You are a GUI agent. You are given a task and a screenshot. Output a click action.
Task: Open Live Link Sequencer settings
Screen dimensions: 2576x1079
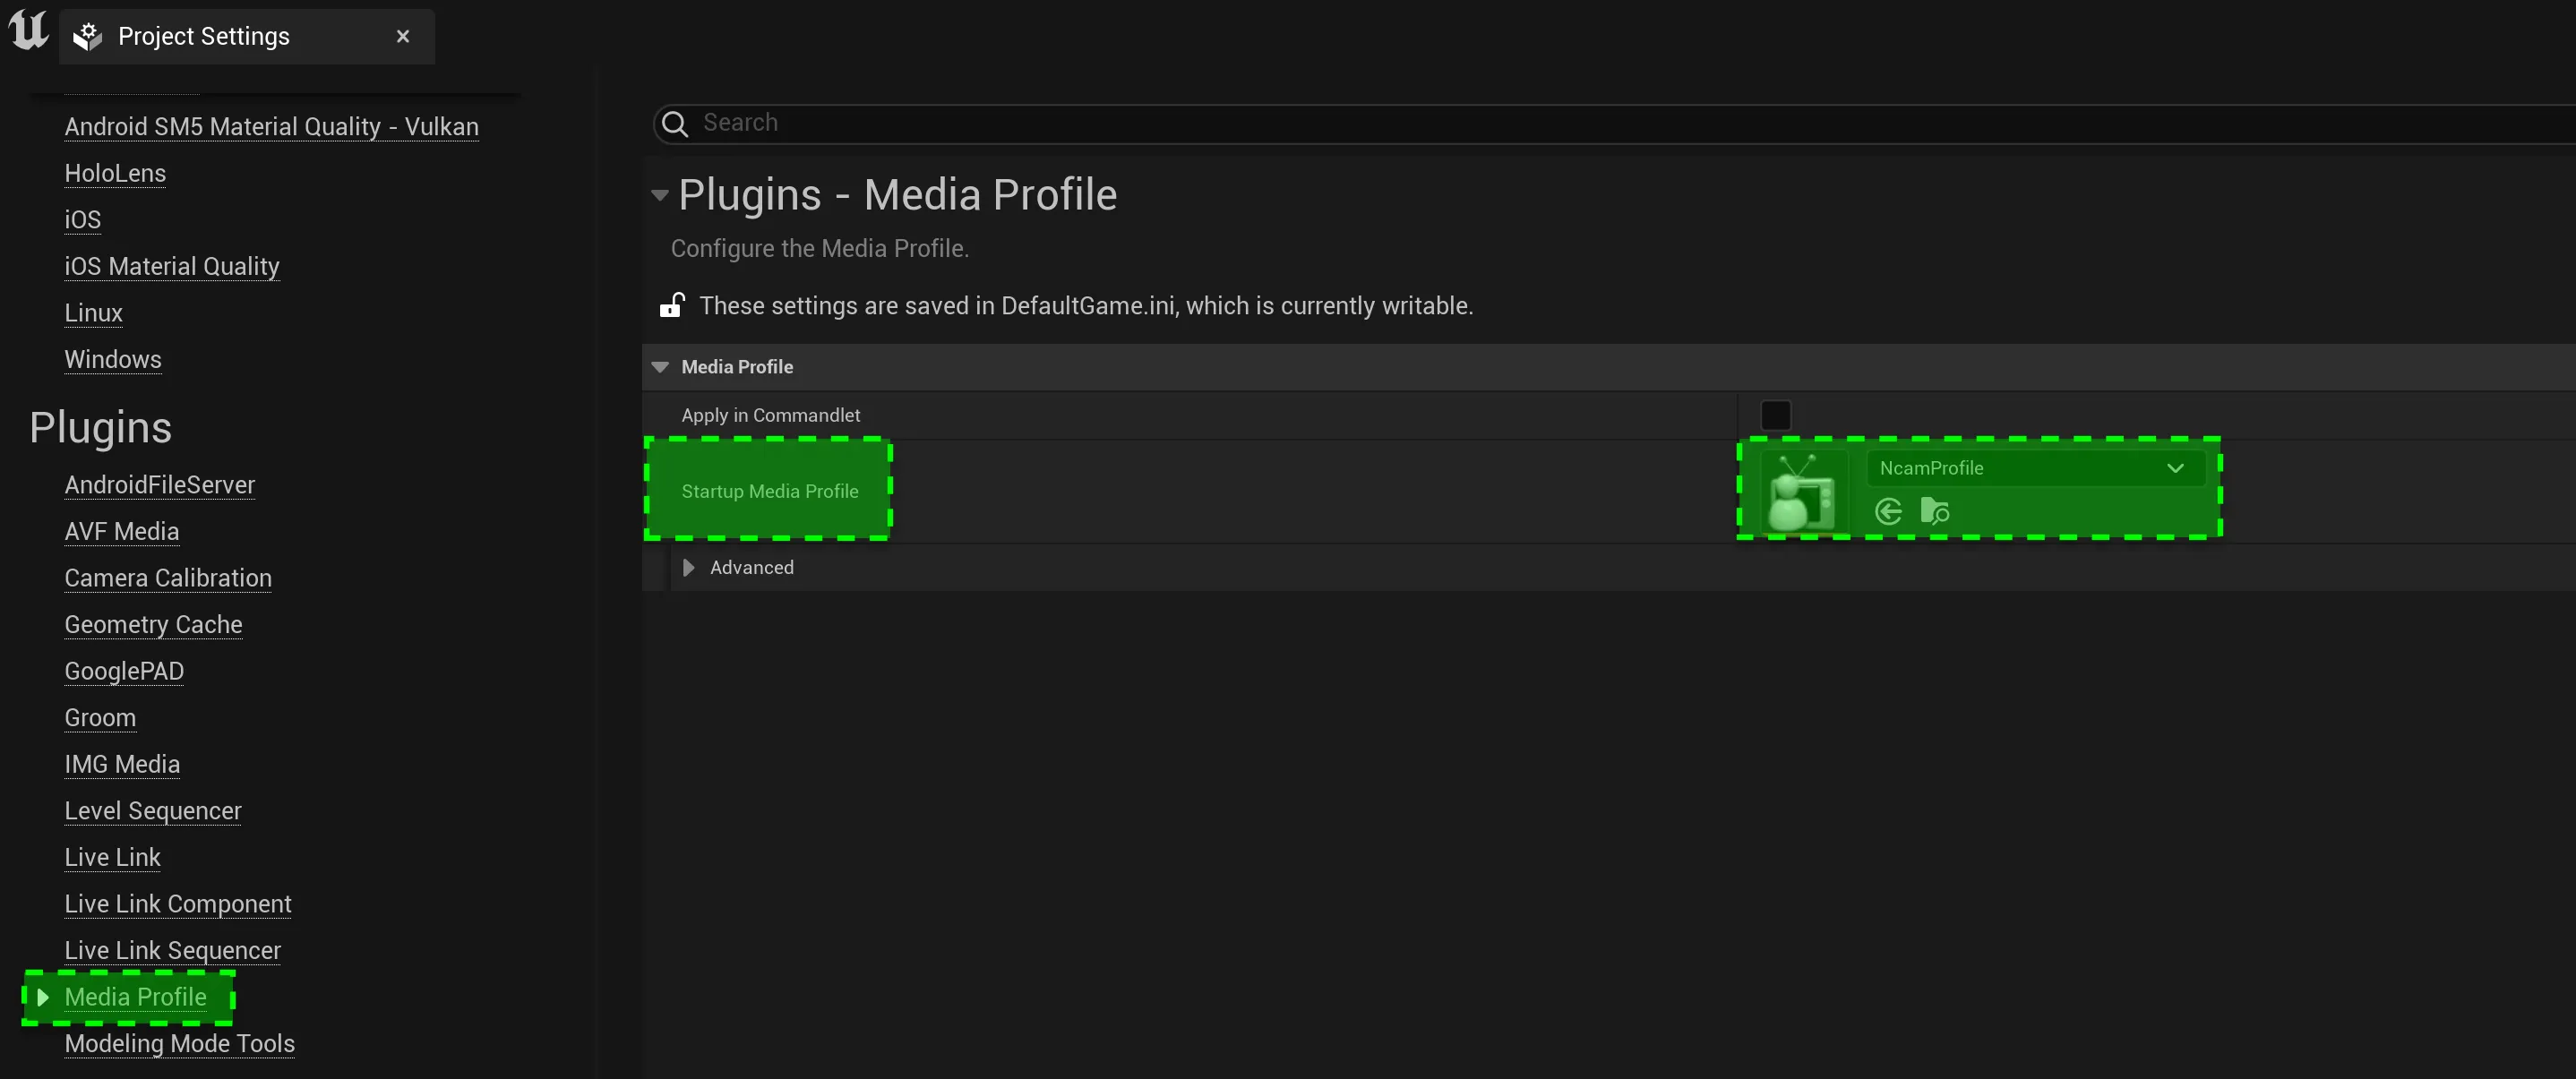tap(173, 950)
